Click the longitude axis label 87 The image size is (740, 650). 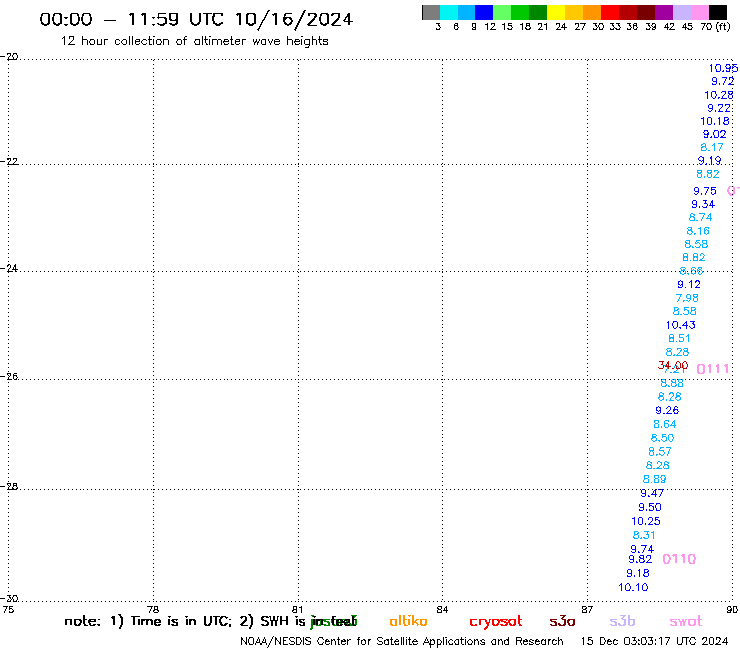coord(587,610)
